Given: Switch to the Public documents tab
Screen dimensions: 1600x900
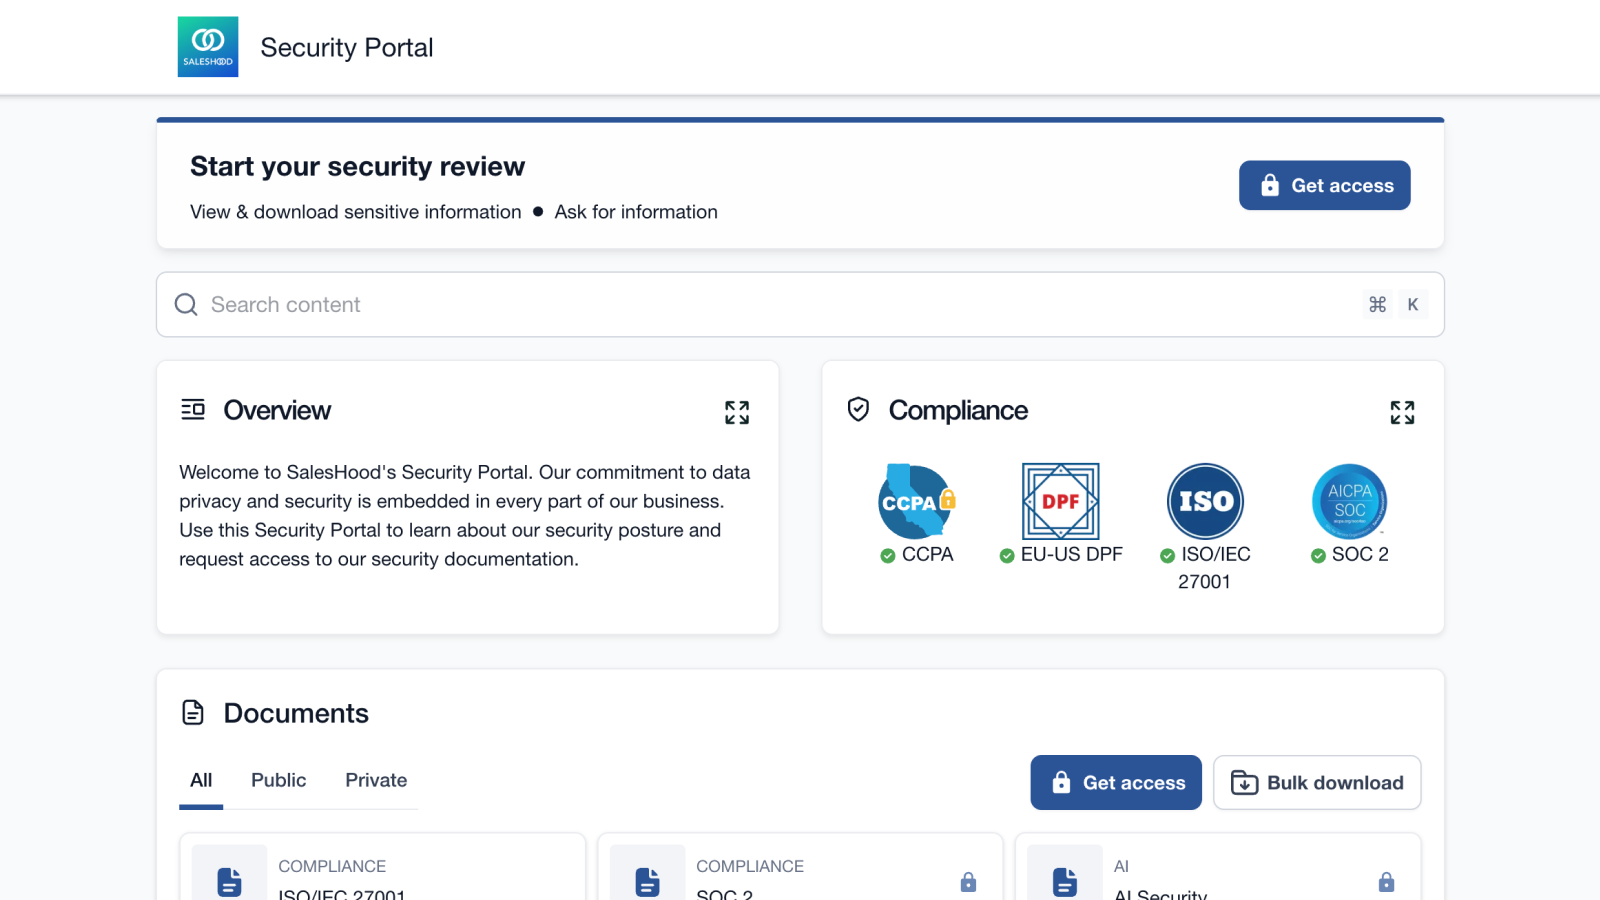Looking at the screenshot, I should [x=278, y=780].
